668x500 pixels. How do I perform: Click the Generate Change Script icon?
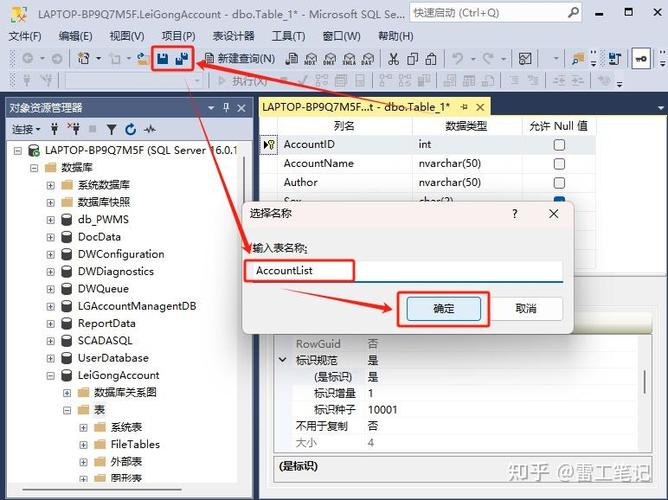tap(614, 58)
